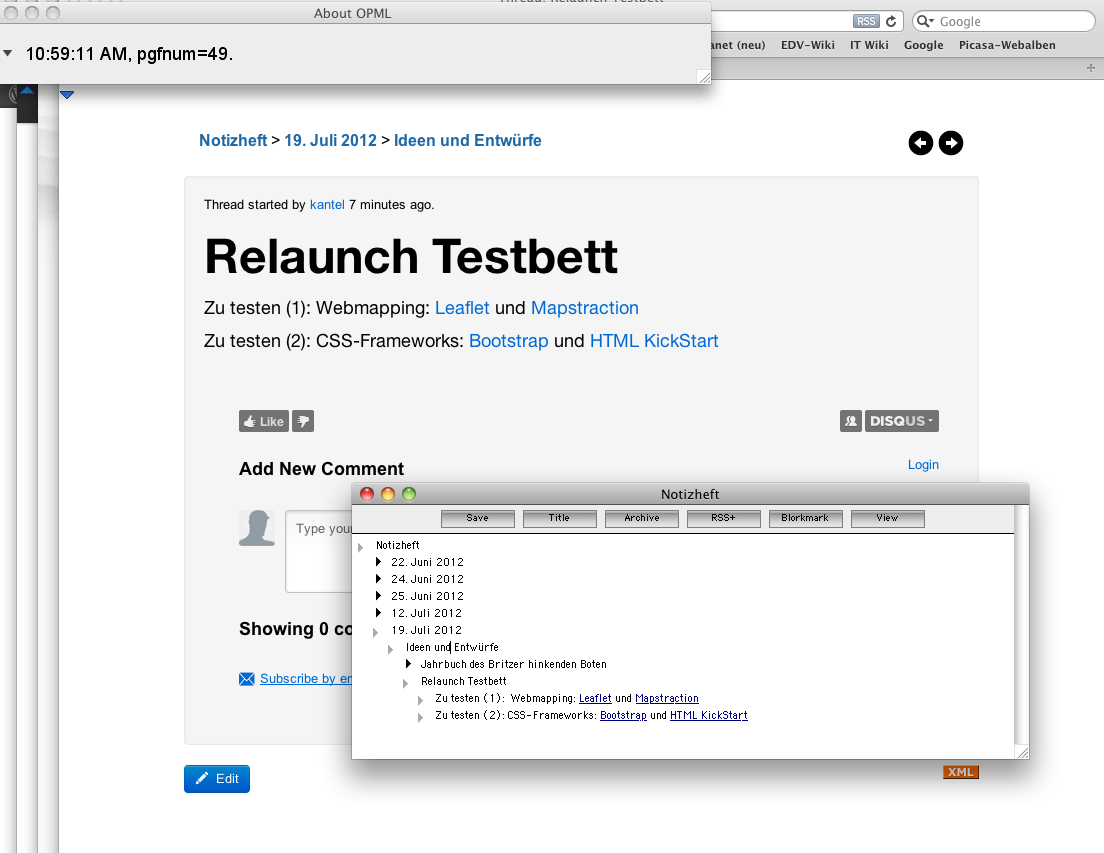Image resolution: width=1104 pixels, height=853 pixels.
Task: Reload the page in the browser
Action: click(891, 21)
